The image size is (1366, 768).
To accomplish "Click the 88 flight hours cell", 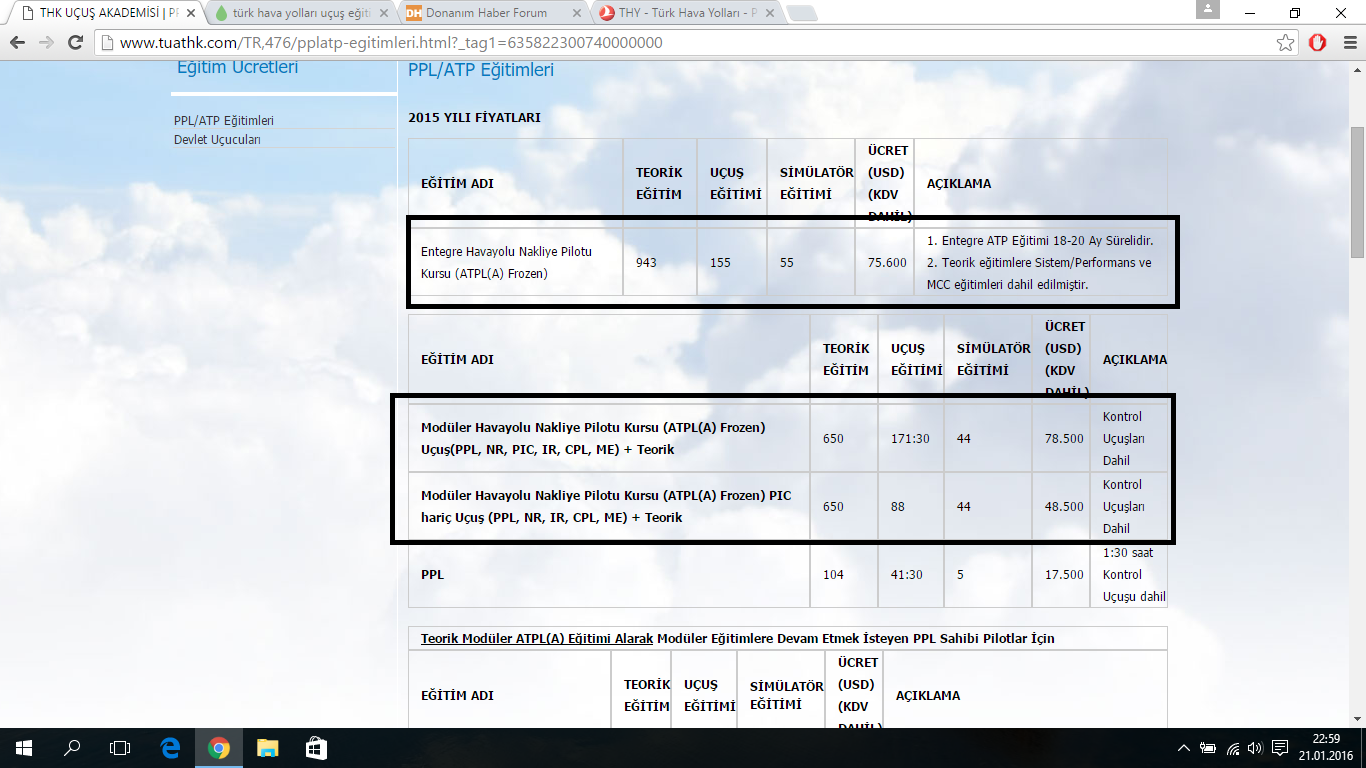I will pos(912,506).
